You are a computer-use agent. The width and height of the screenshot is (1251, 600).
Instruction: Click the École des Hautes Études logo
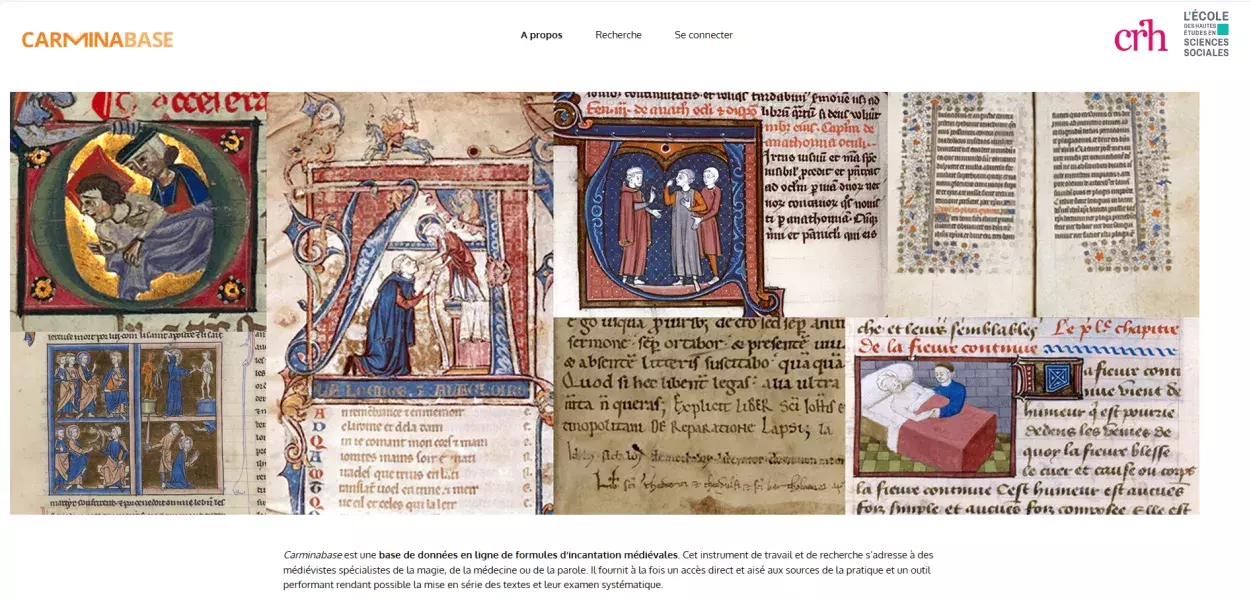click(x=1206, y=34)
